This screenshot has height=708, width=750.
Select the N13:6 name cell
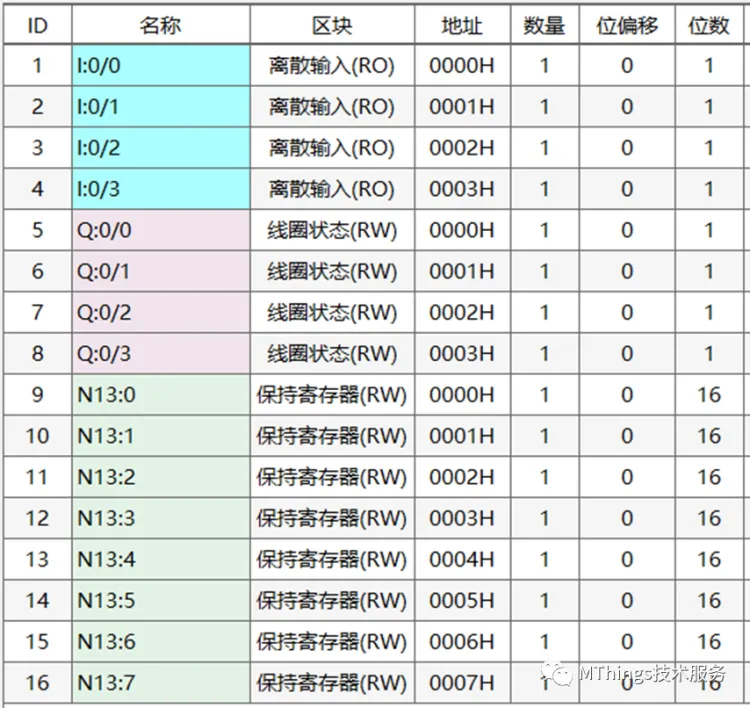click(x=161, y=642)
